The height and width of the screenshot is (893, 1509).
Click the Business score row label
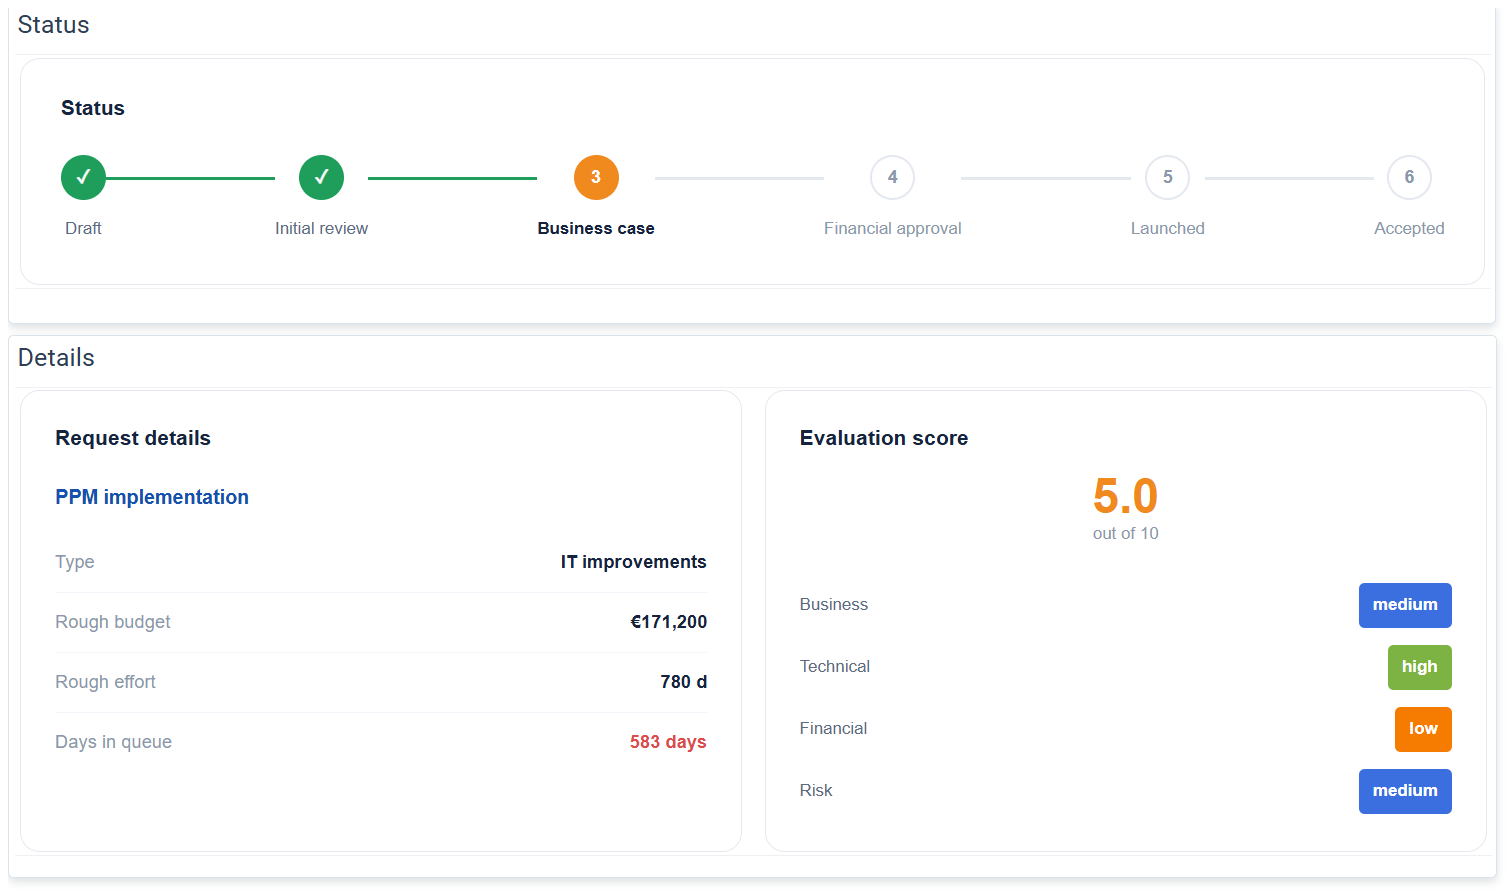834,605
